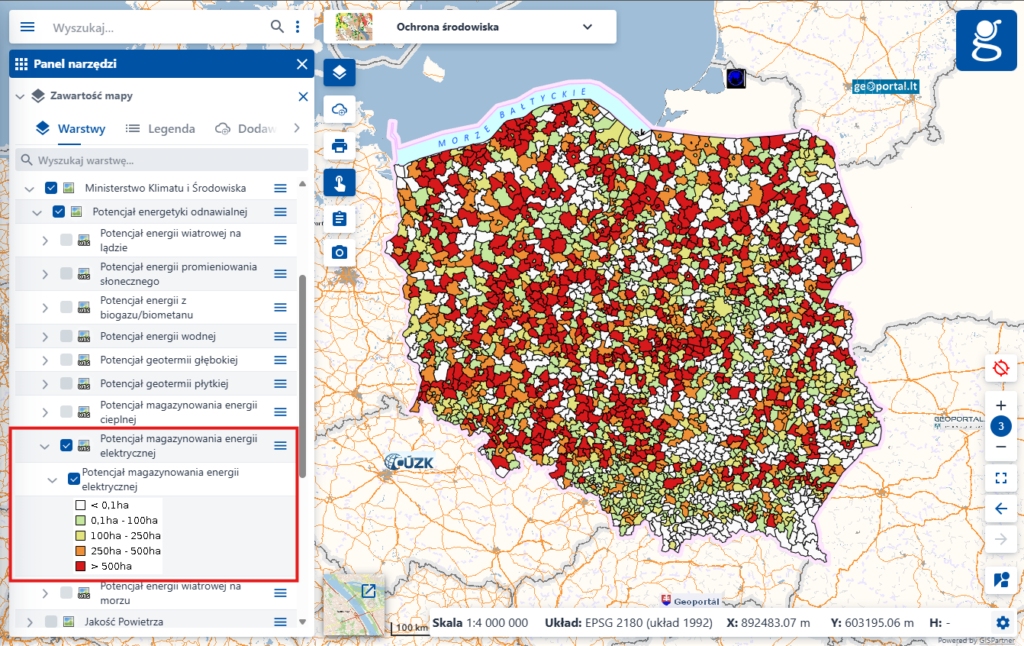Collapse Potencjał magazynowania energii elektrycznej group

click(43, 445)
